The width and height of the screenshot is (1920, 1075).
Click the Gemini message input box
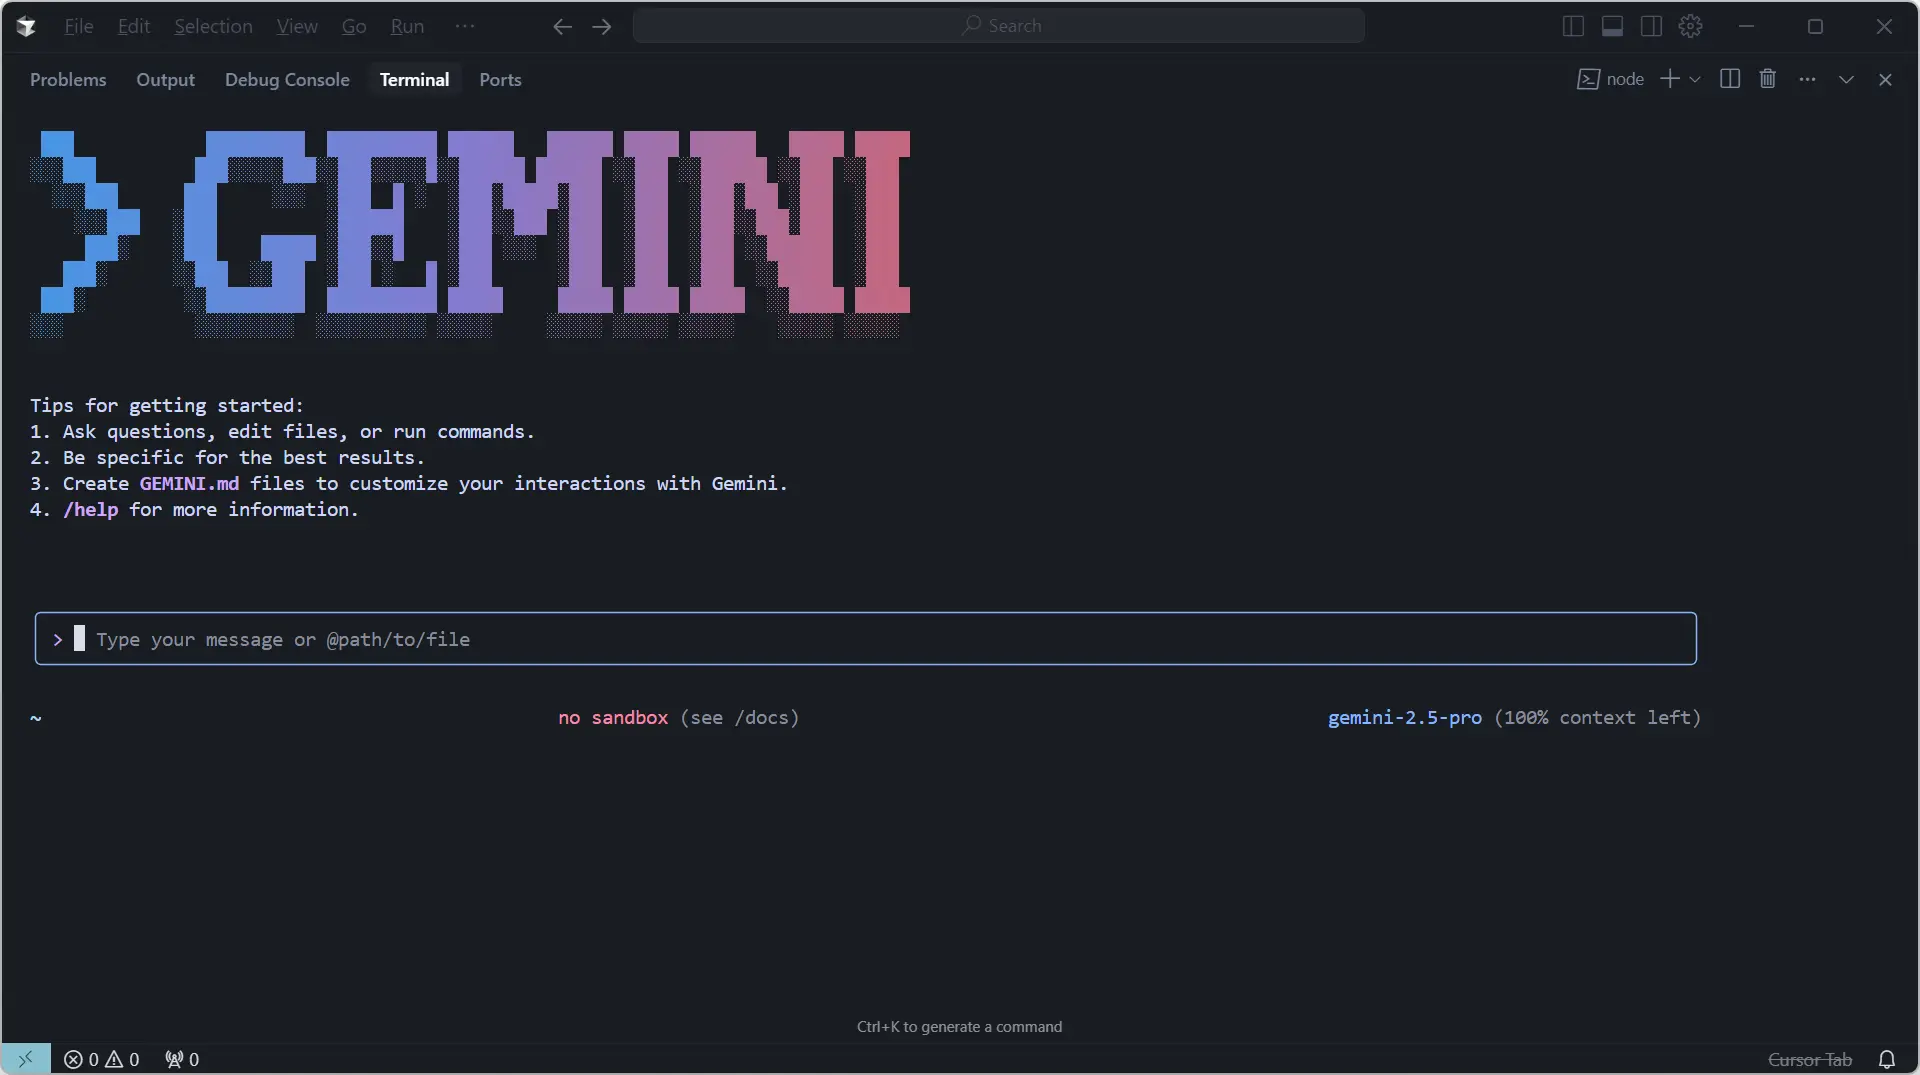[865, 639]
